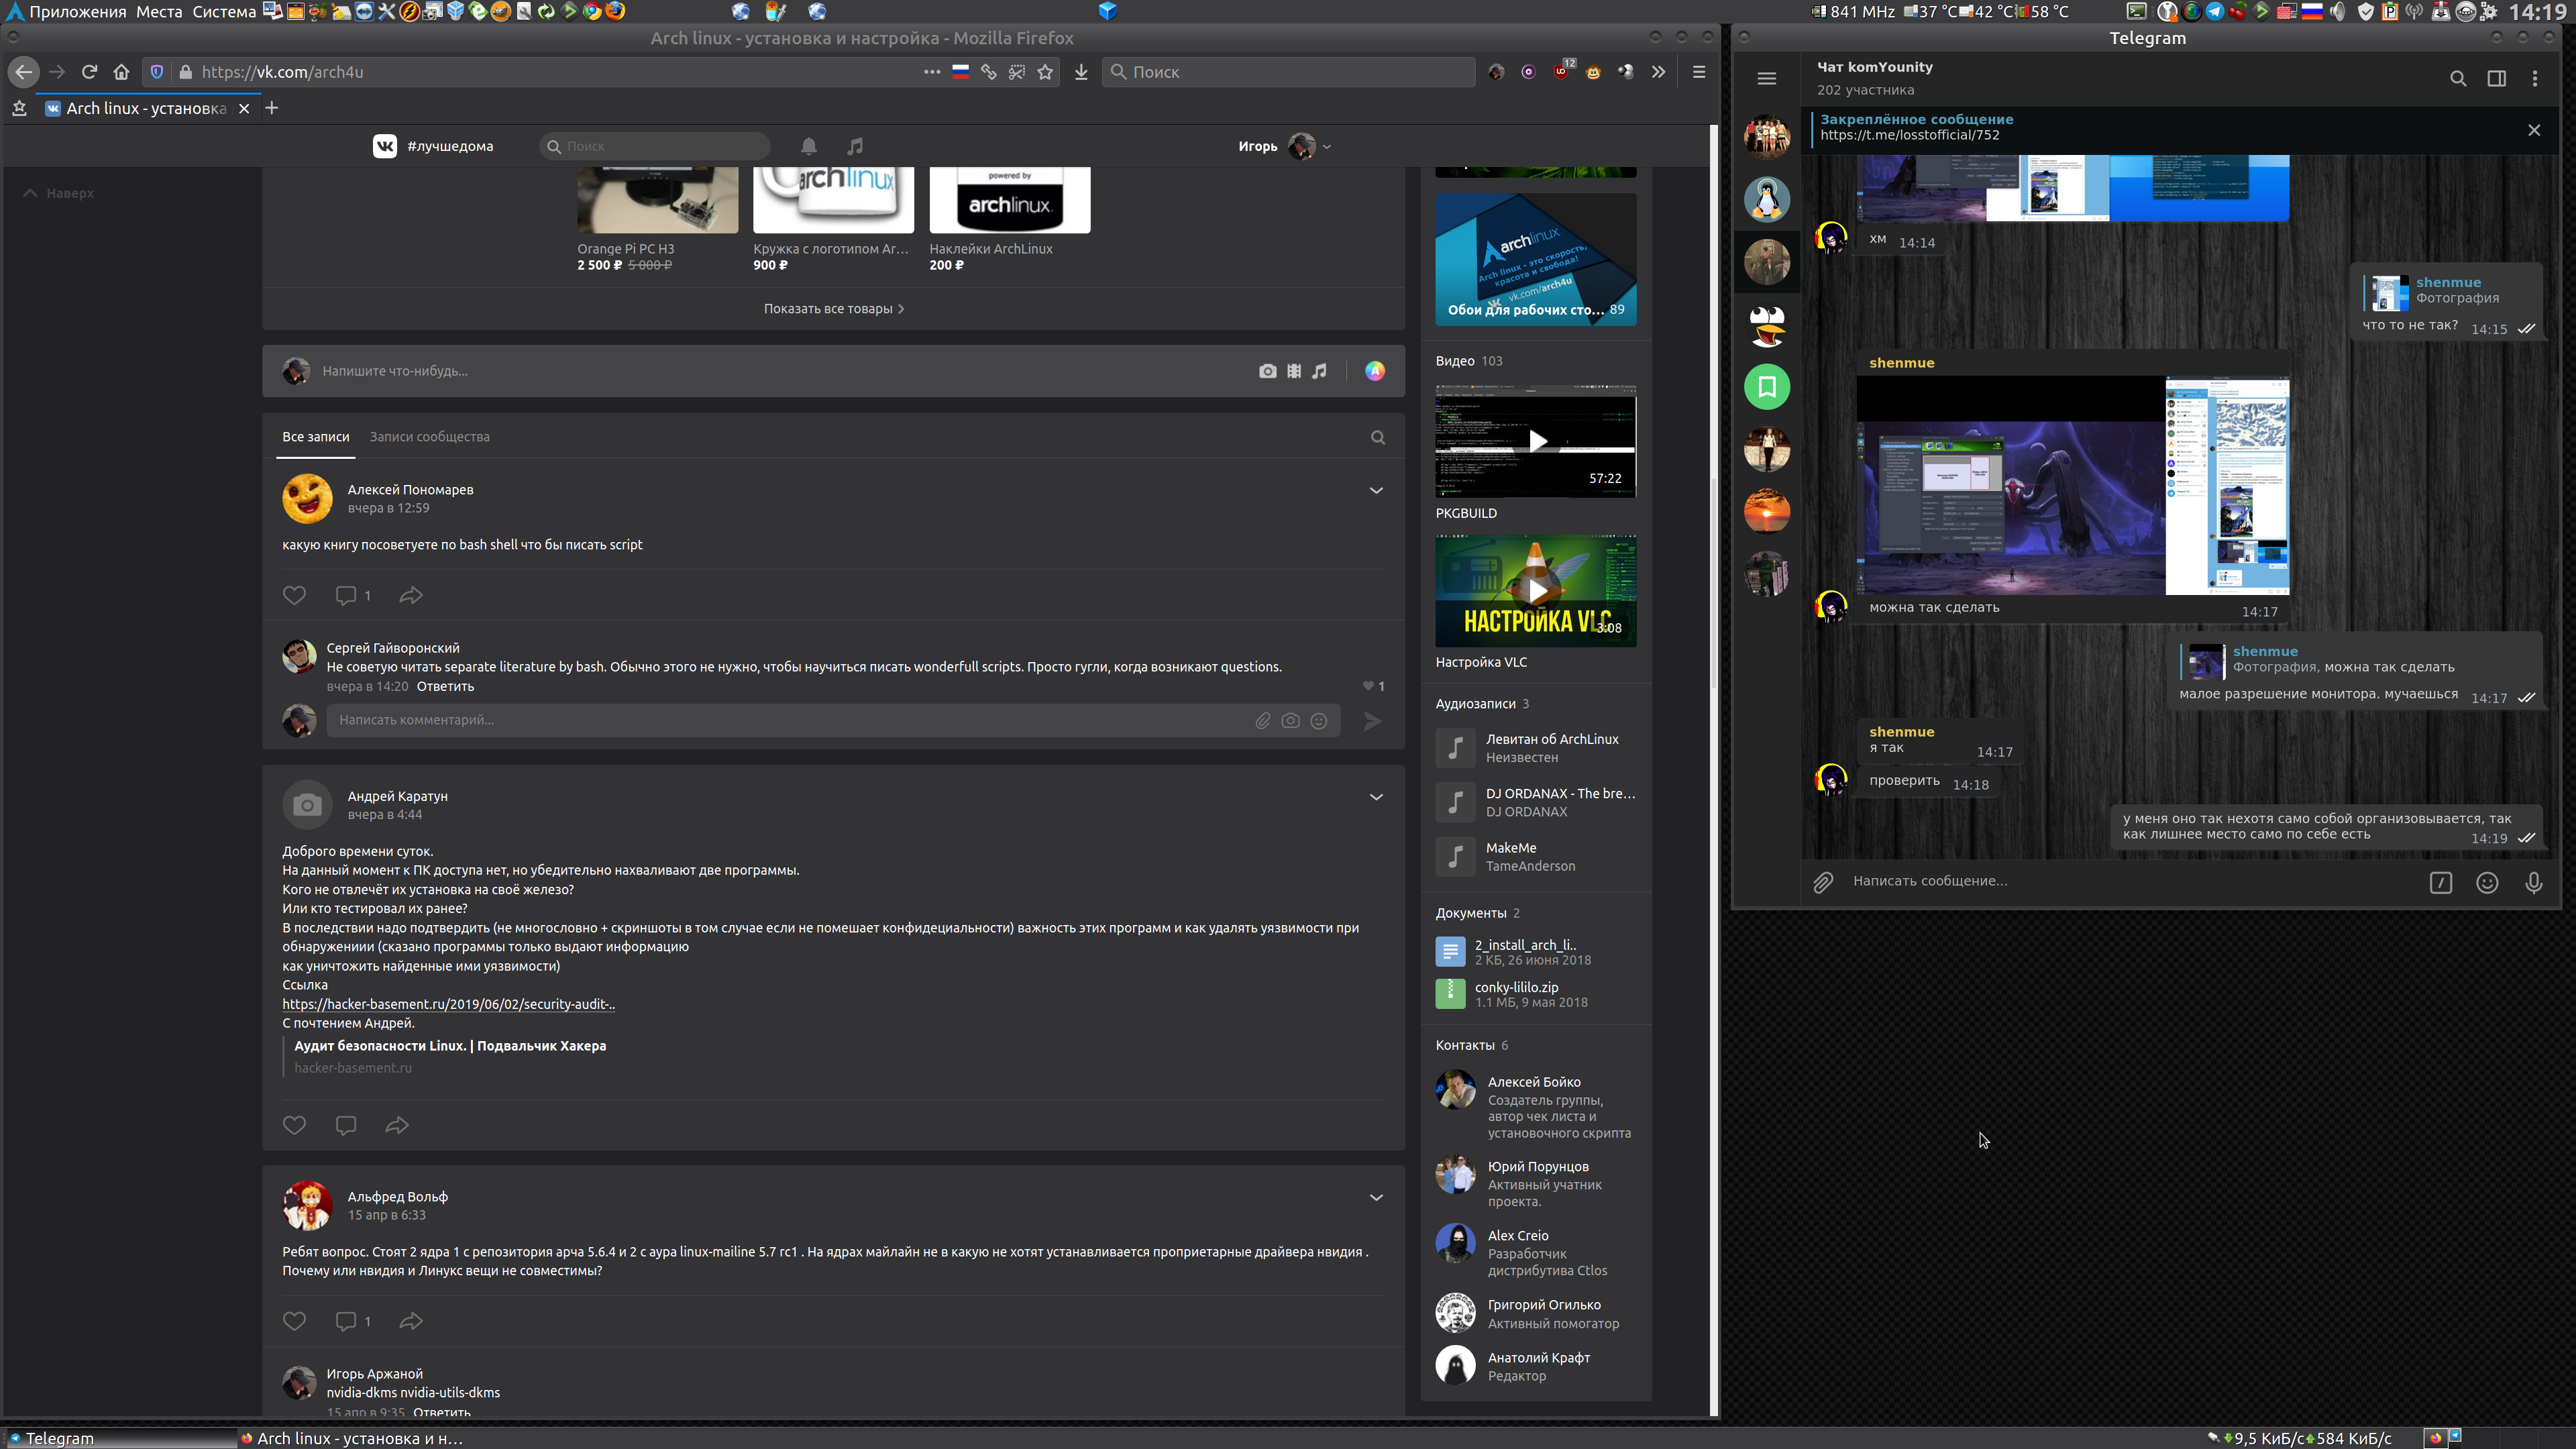Image resolution: width=2576 pixels, height=1449 pixels.
Task: Open shenmue screenshot photo in Telegram
Action: click(2072, 486)
